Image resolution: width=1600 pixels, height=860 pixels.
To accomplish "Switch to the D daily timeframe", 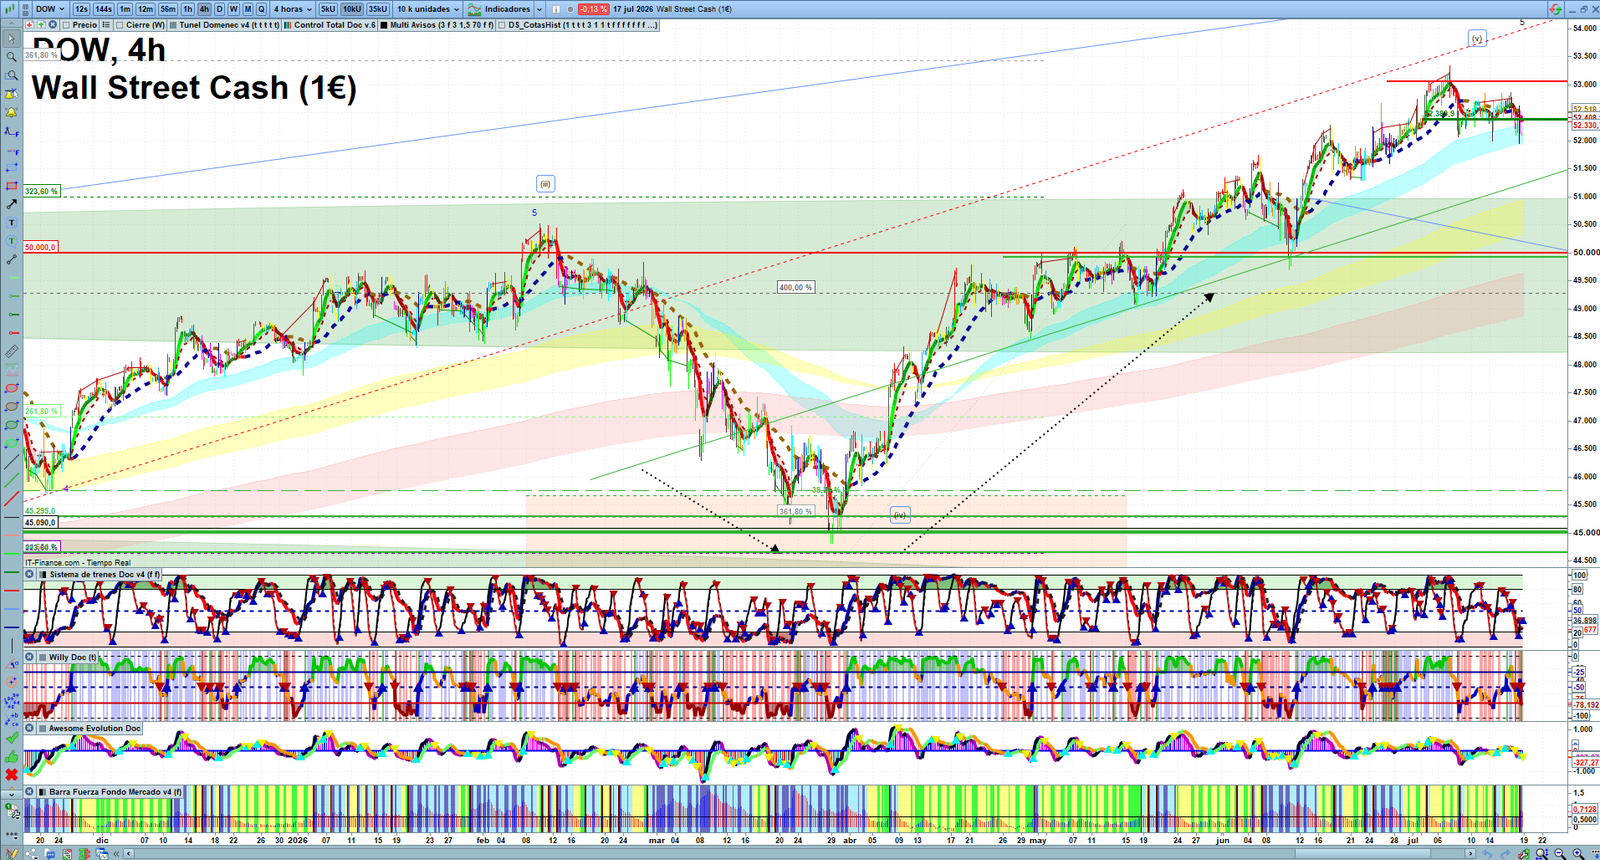I will [x=219, y=9].
